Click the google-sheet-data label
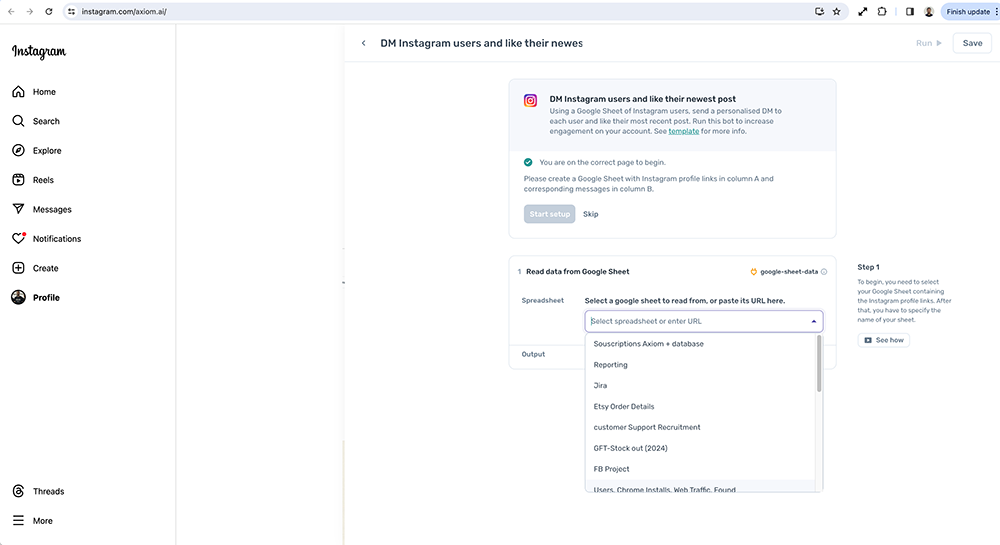The image size is (1000, 545). click(x=789, y=272)
